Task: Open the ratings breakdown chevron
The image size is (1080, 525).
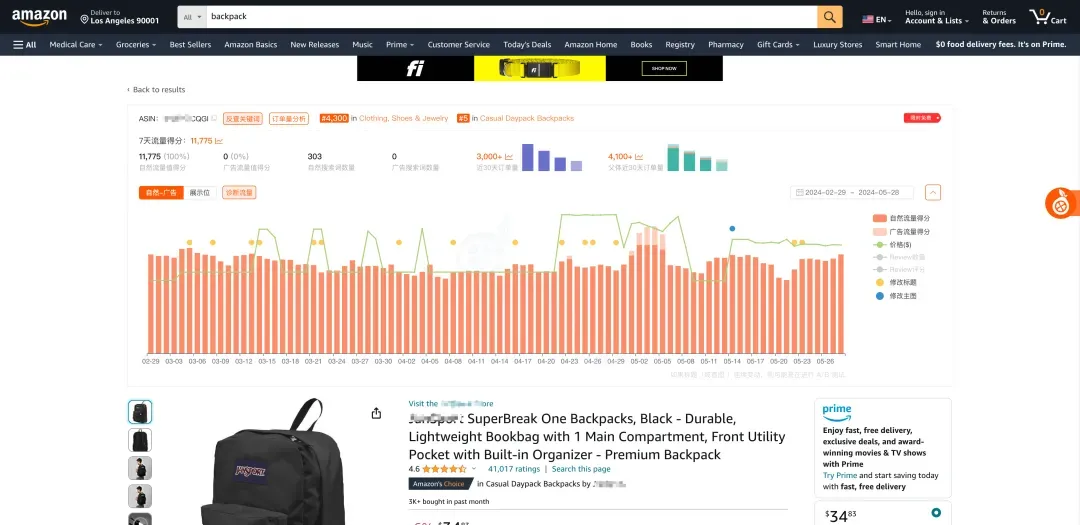Action: pos(474,469)
